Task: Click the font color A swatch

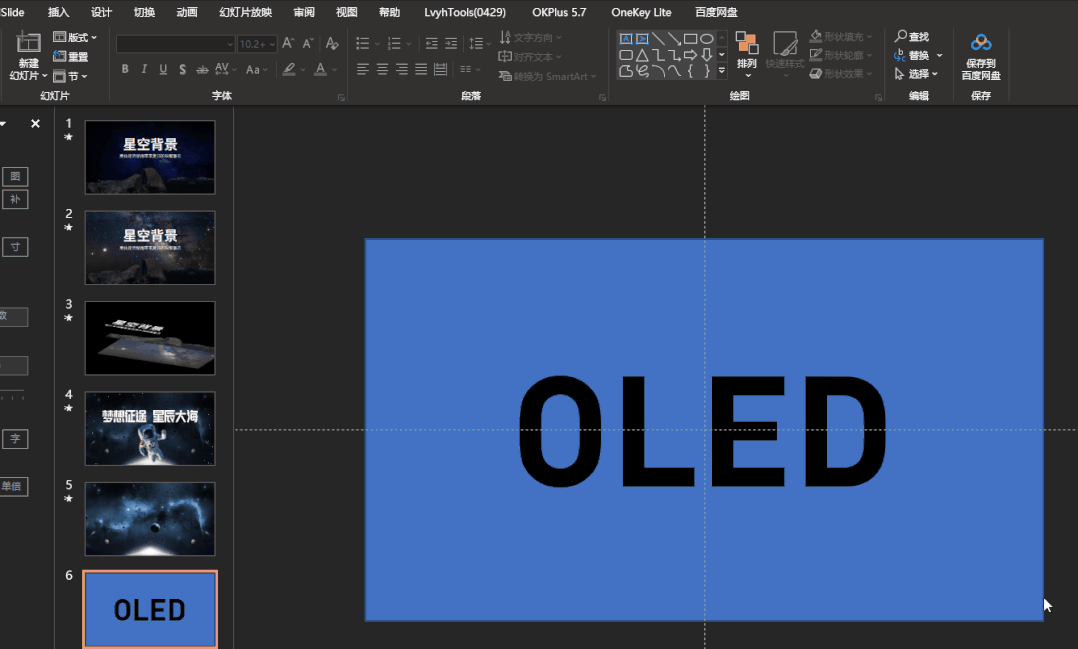Action: (x=320, y=69)
